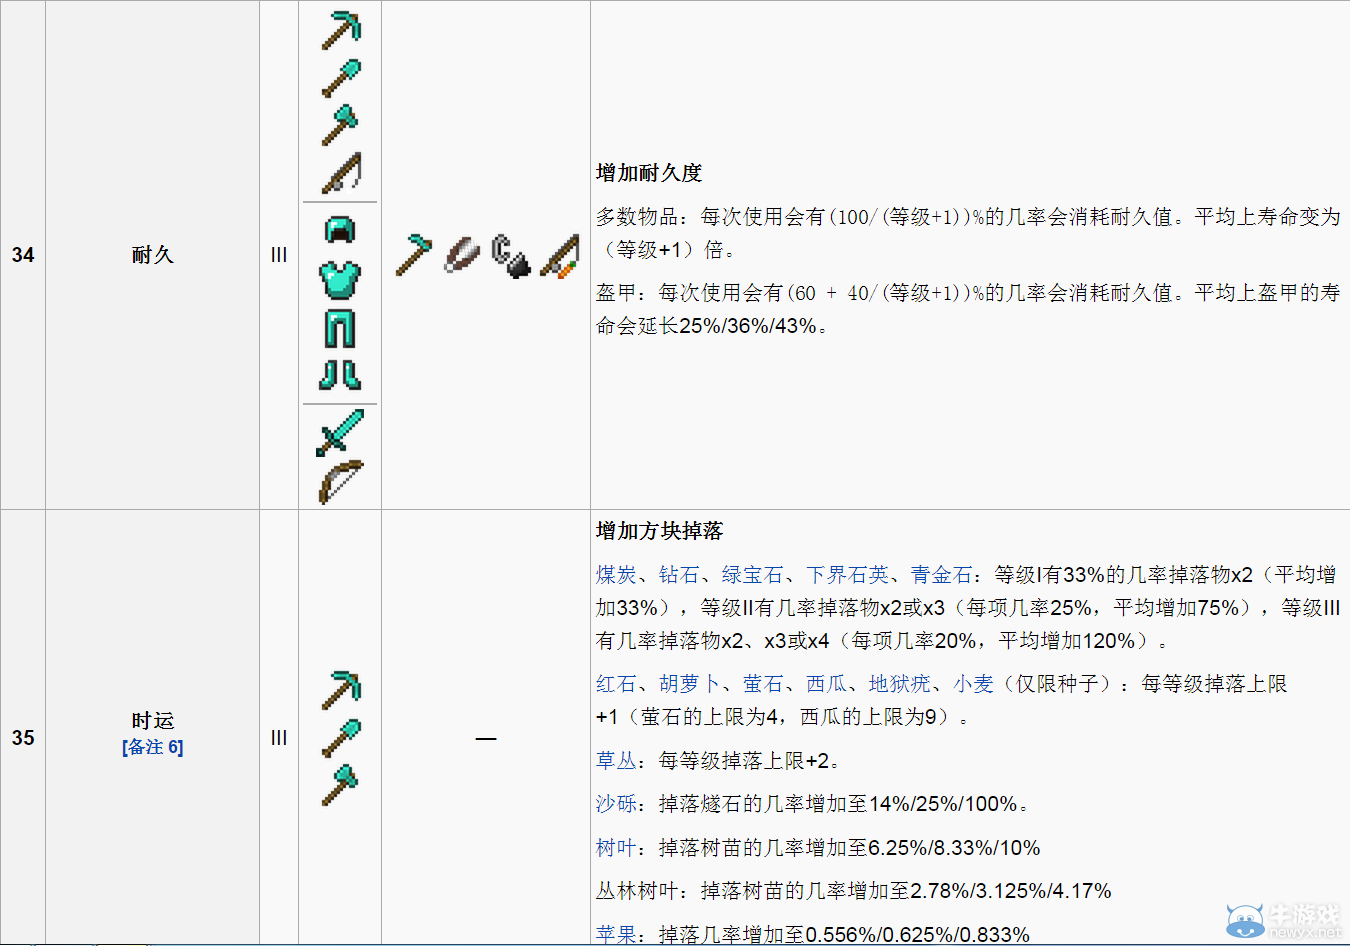The image size is (1350, 946).
Task: Select the diamond pickaxe icon in the Unbreaking row
Action: 340,30
